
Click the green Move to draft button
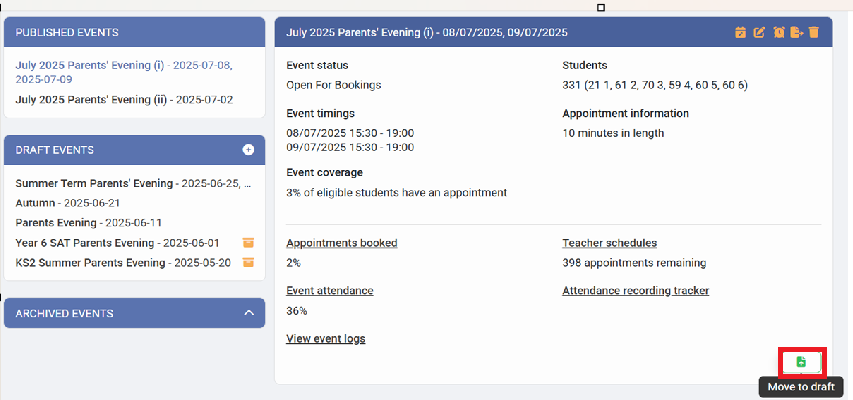tap(801, 362)
